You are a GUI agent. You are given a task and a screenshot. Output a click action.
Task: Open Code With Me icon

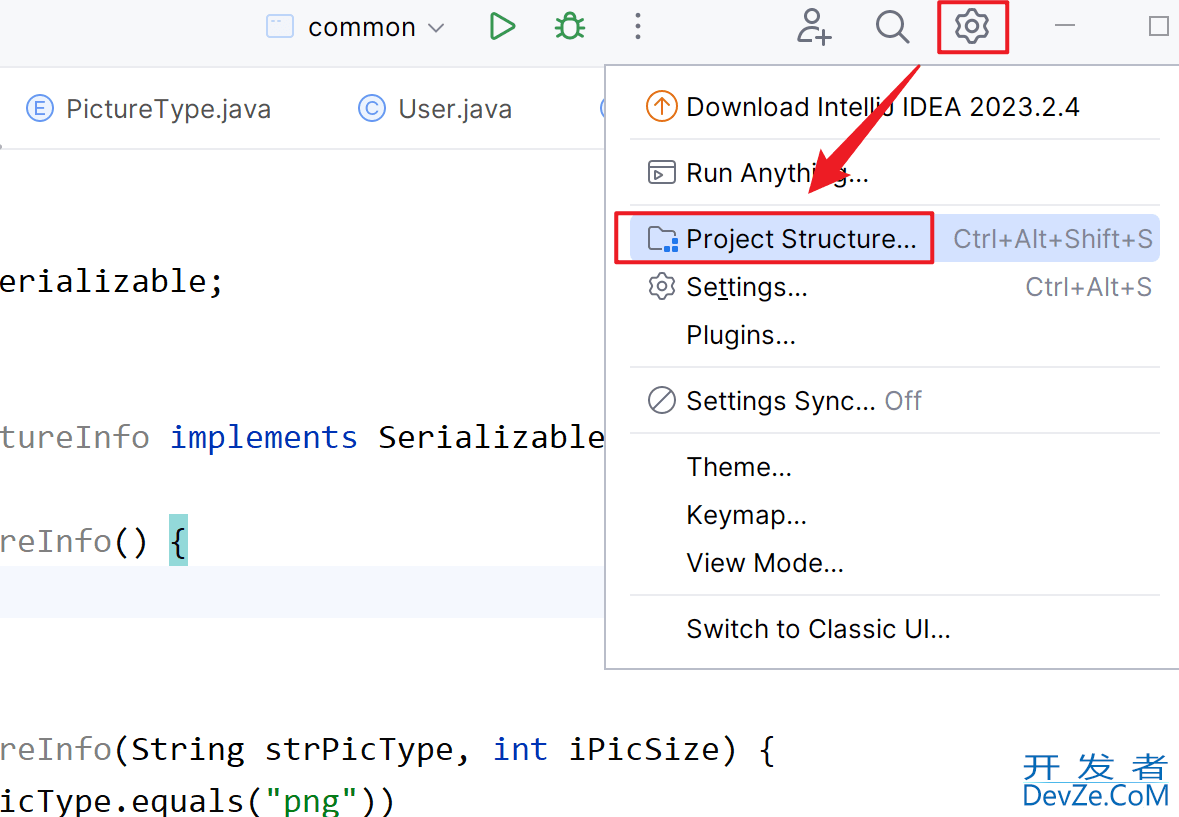pos(814,26)
